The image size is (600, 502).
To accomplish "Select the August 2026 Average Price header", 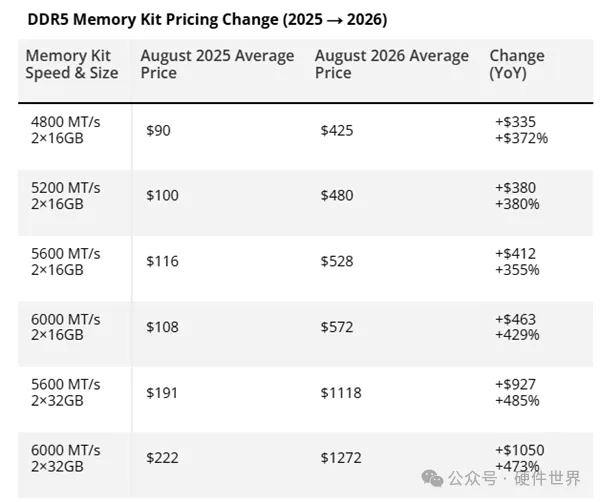I will click(392, 64).
